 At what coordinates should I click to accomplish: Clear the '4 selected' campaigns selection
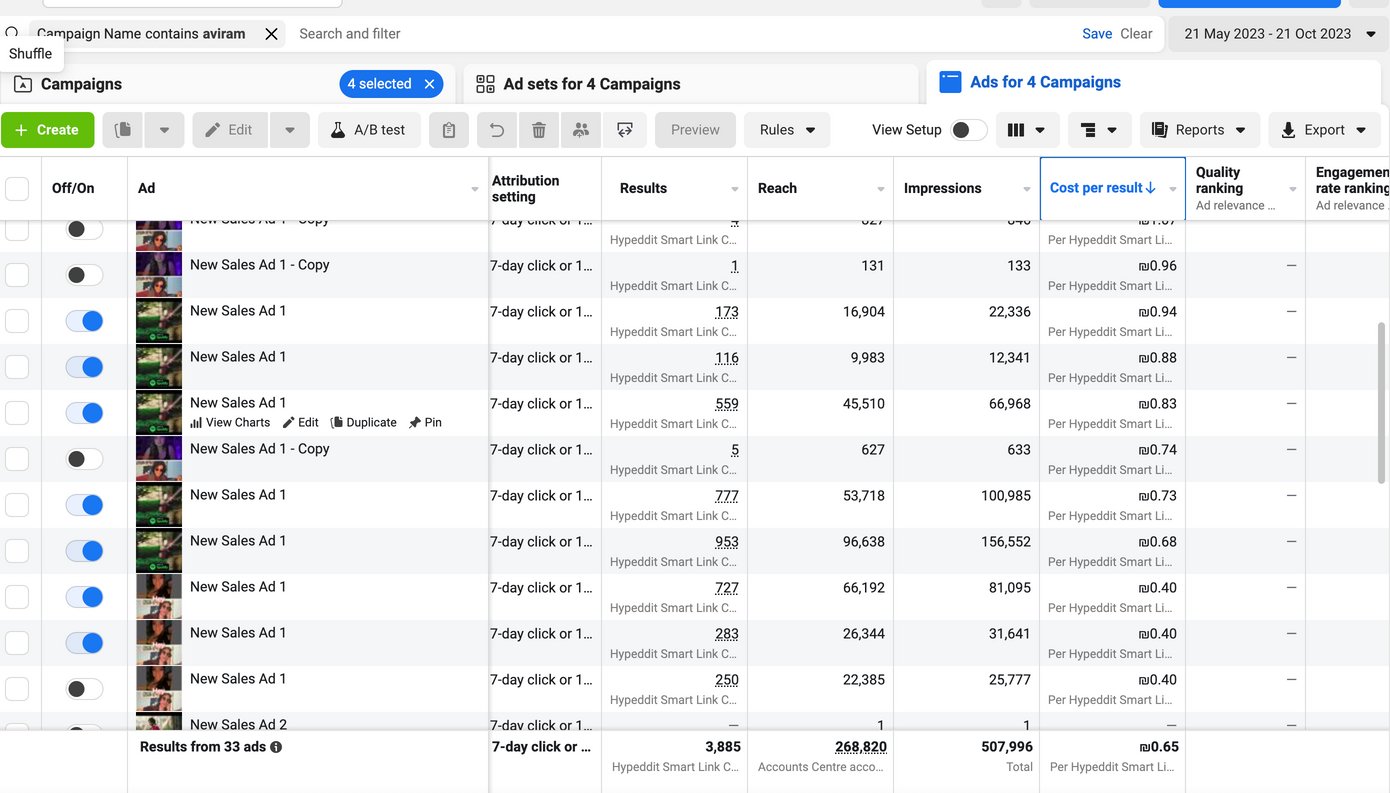(429, 84)
